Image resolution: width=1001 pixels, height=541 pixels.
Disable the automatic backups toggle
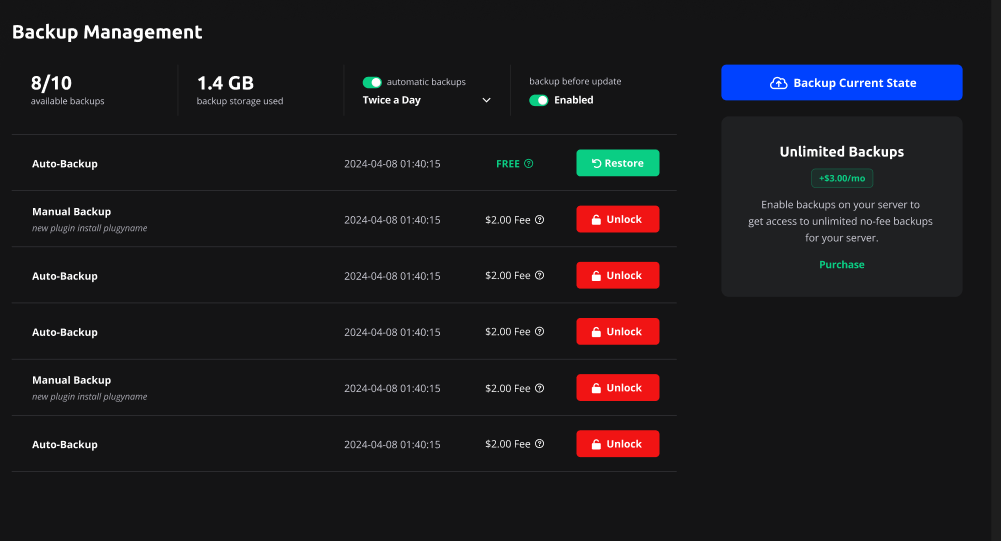(372, 82)
